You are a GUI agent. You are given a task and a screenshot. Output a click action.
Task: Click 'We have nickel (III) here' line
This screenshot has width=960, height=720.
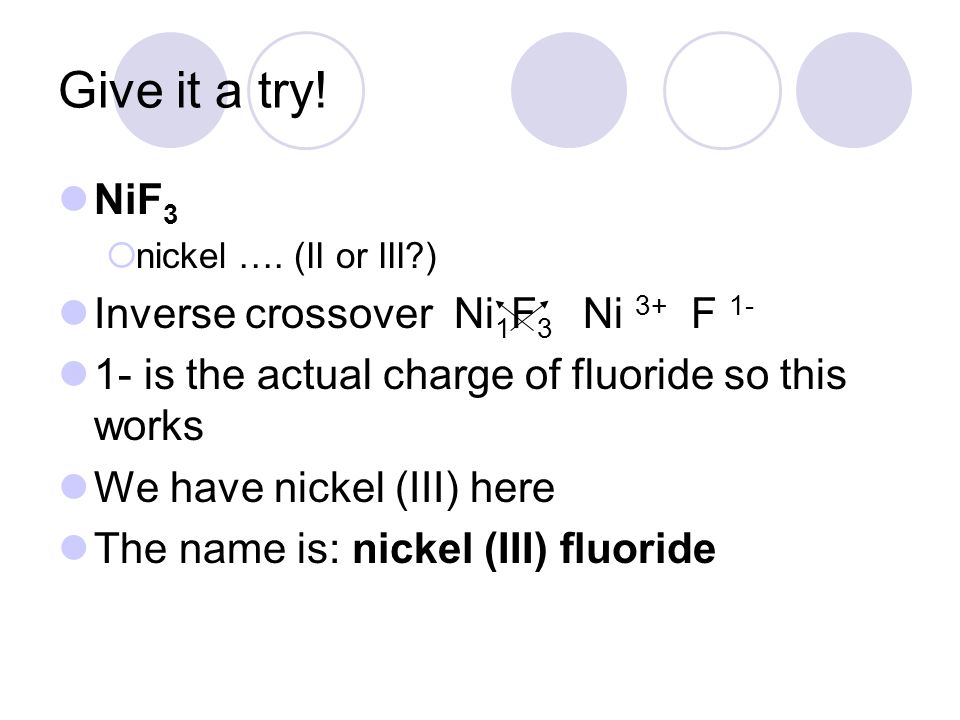coord(324,489)
